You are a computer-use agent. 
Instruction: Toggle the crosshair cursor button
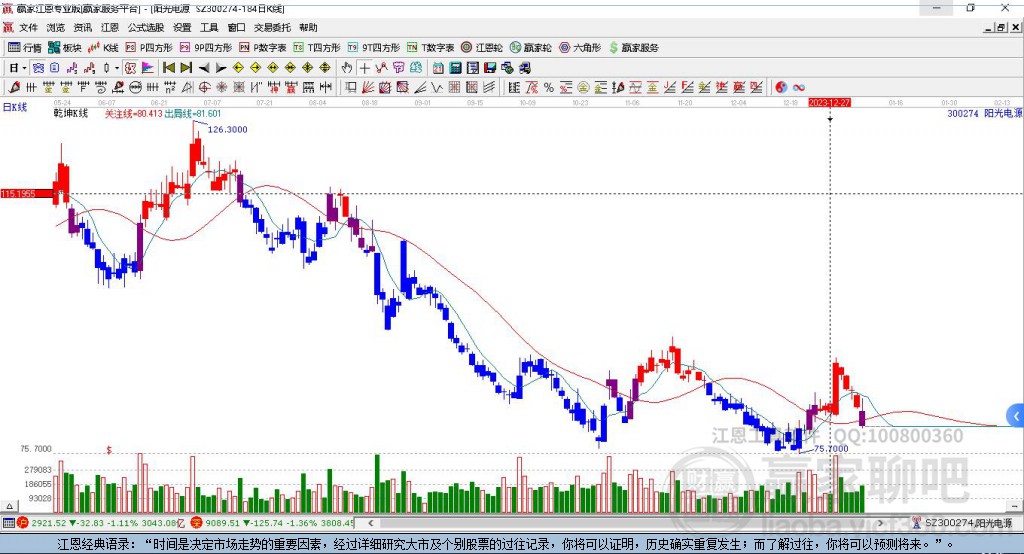tap(364, 68)
